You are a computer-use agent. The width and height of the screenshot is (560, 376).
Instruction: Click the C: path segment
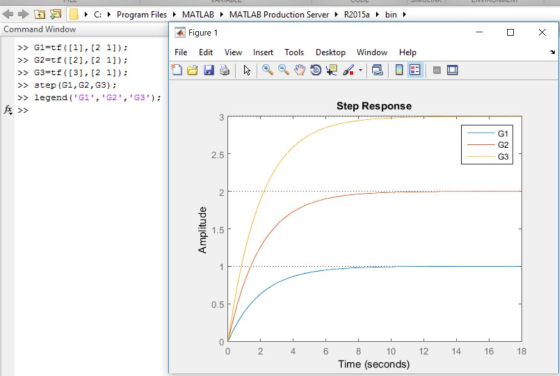click(98, 15)
